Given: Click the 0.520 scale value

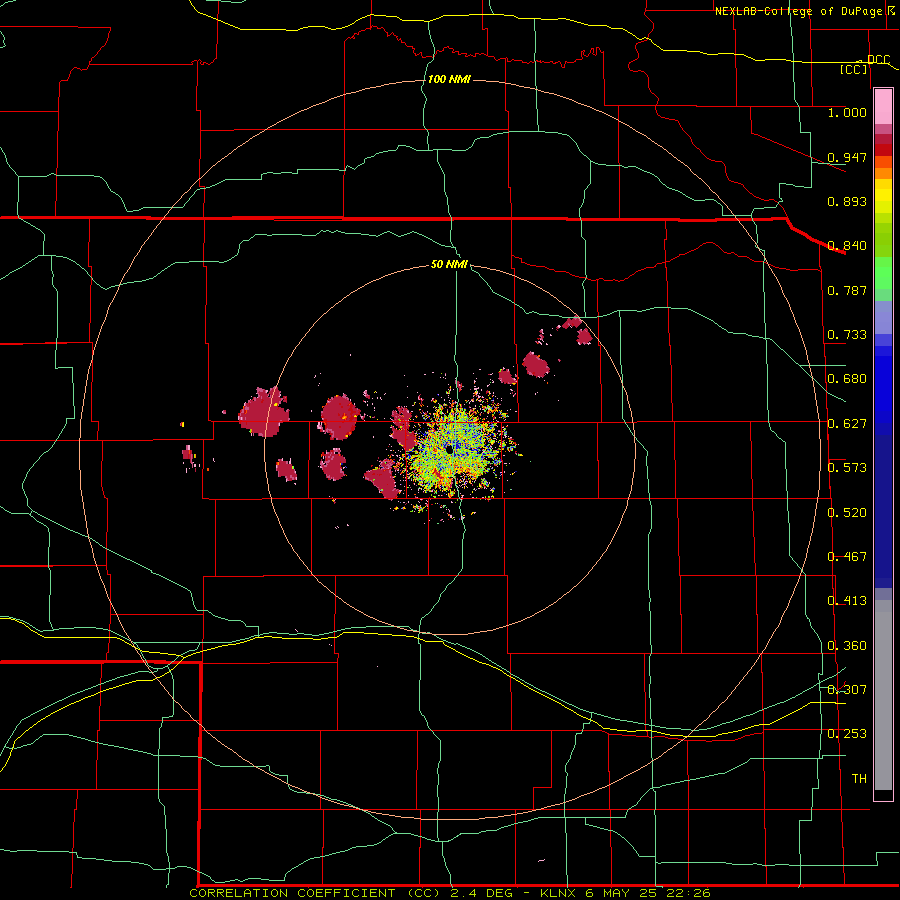Looking at the screenshot, I should click(847, 513).
